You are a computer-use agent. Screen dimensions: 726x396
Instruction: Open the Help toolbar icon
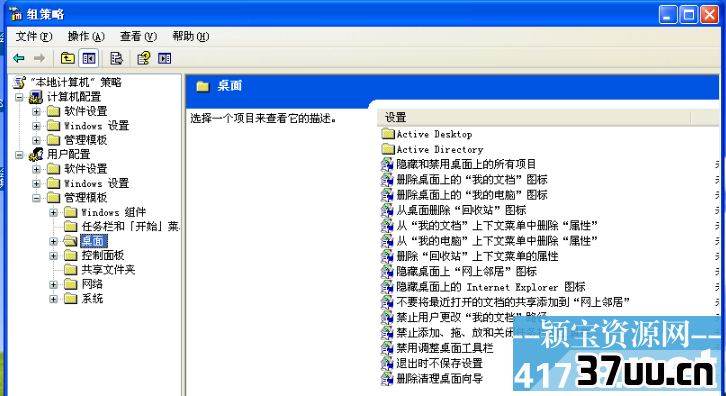pos(144,58)
